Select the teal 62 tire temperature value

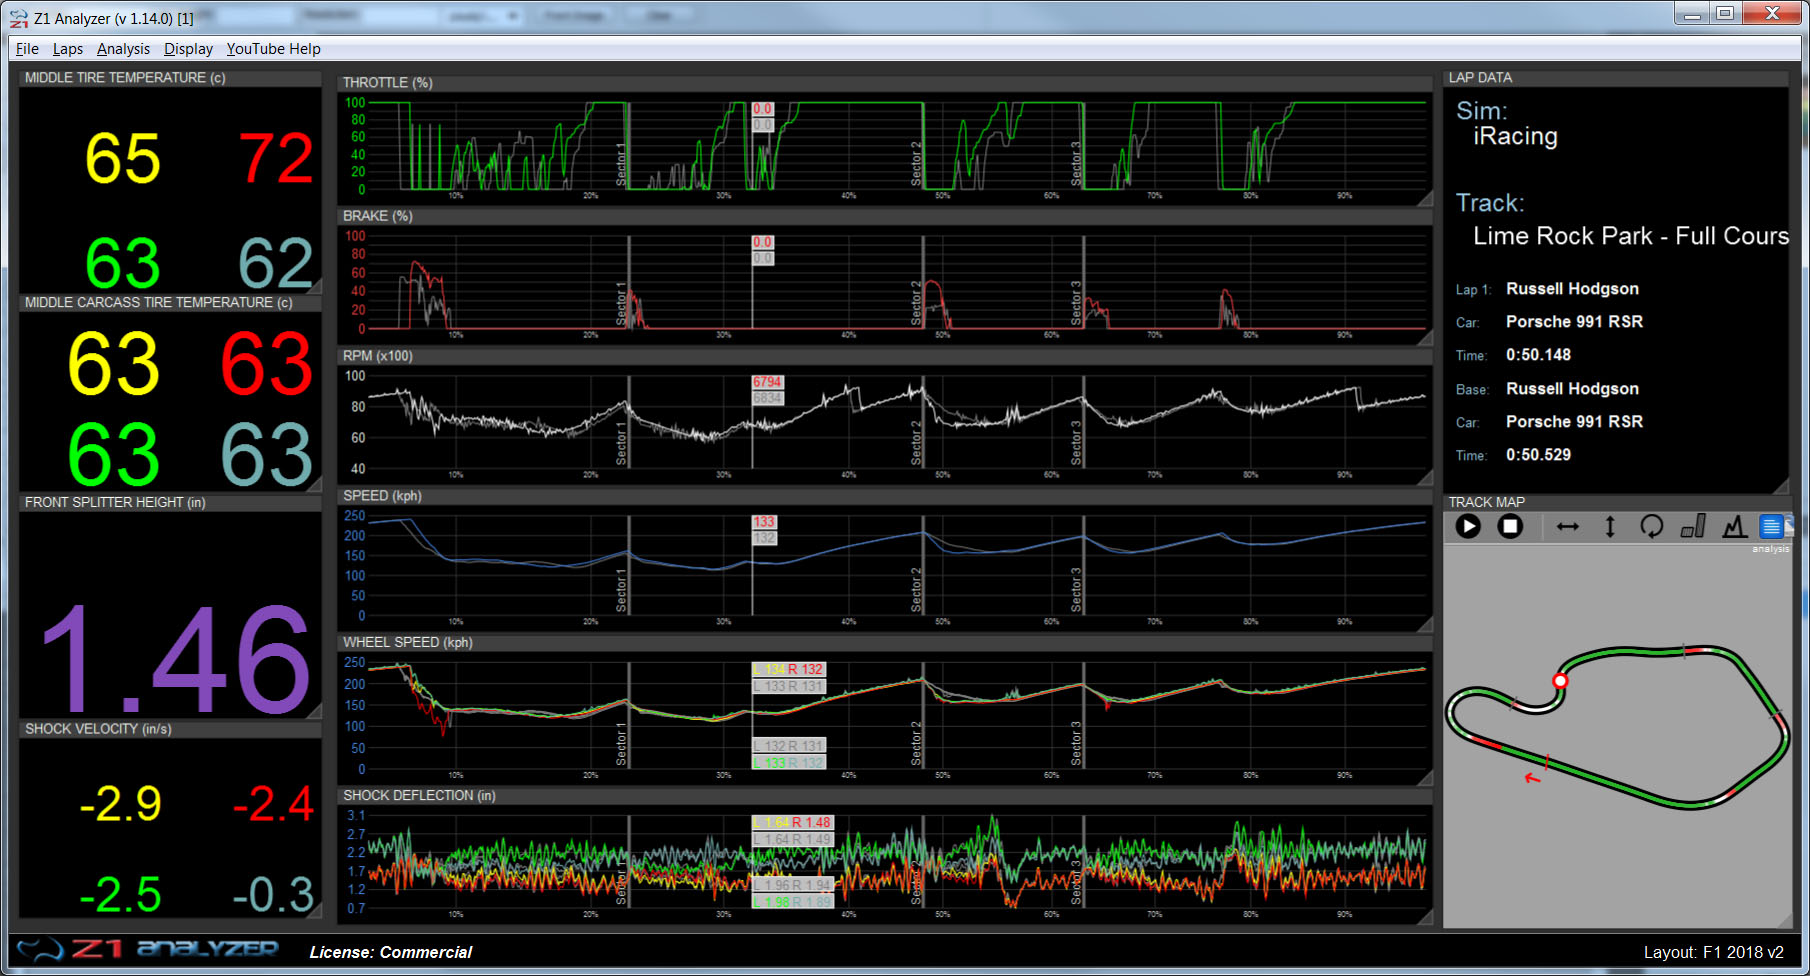pos(276,263)
